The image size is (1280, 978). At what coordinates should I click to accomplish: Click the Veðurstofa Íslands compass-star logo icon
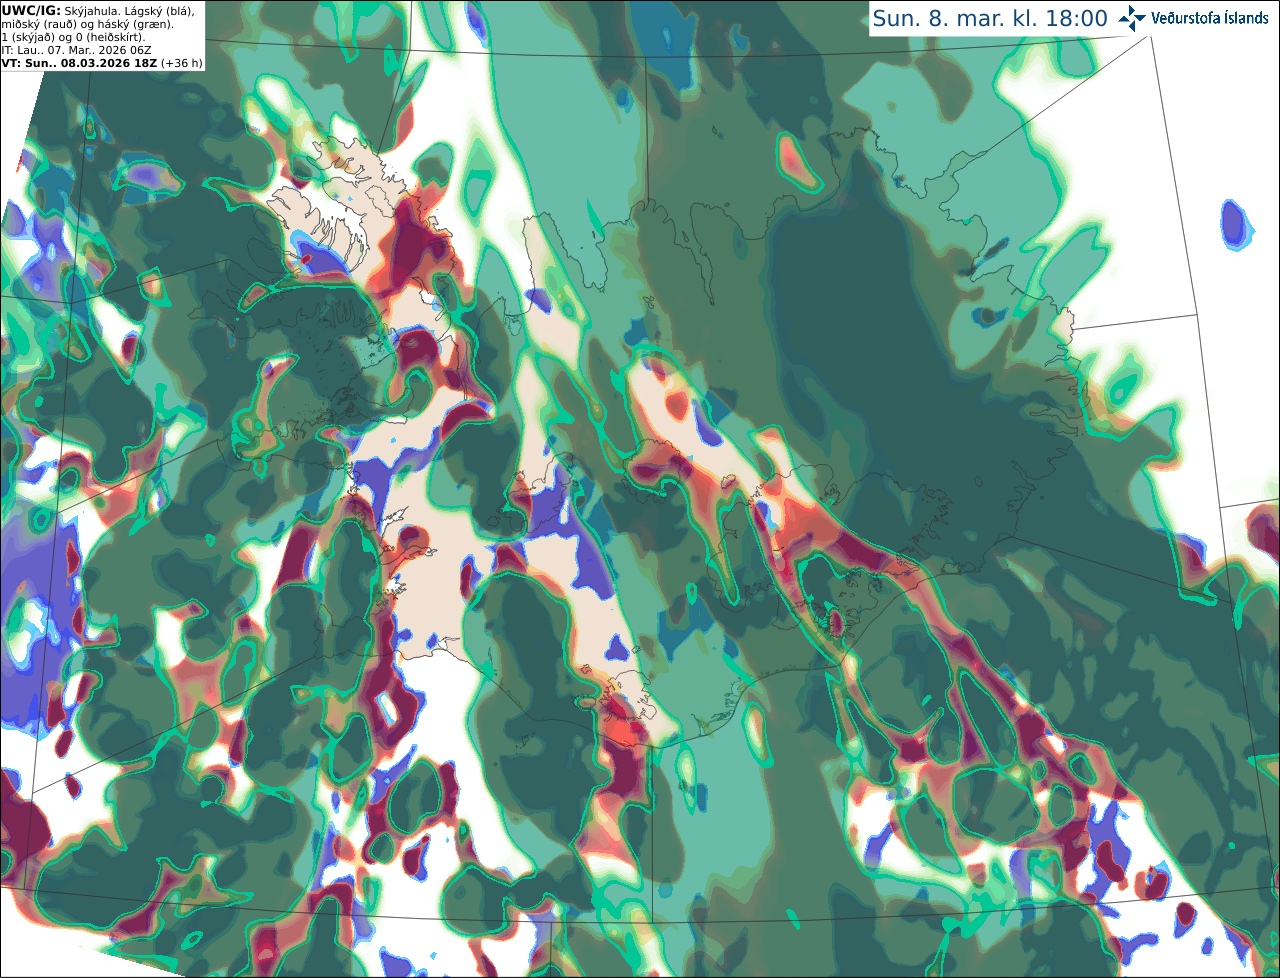click(x=1132, y=18)
